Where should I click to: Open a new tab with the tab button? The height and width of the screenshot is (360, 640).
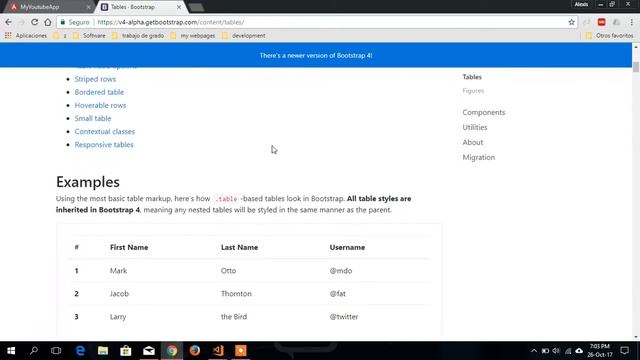point(196,7)
